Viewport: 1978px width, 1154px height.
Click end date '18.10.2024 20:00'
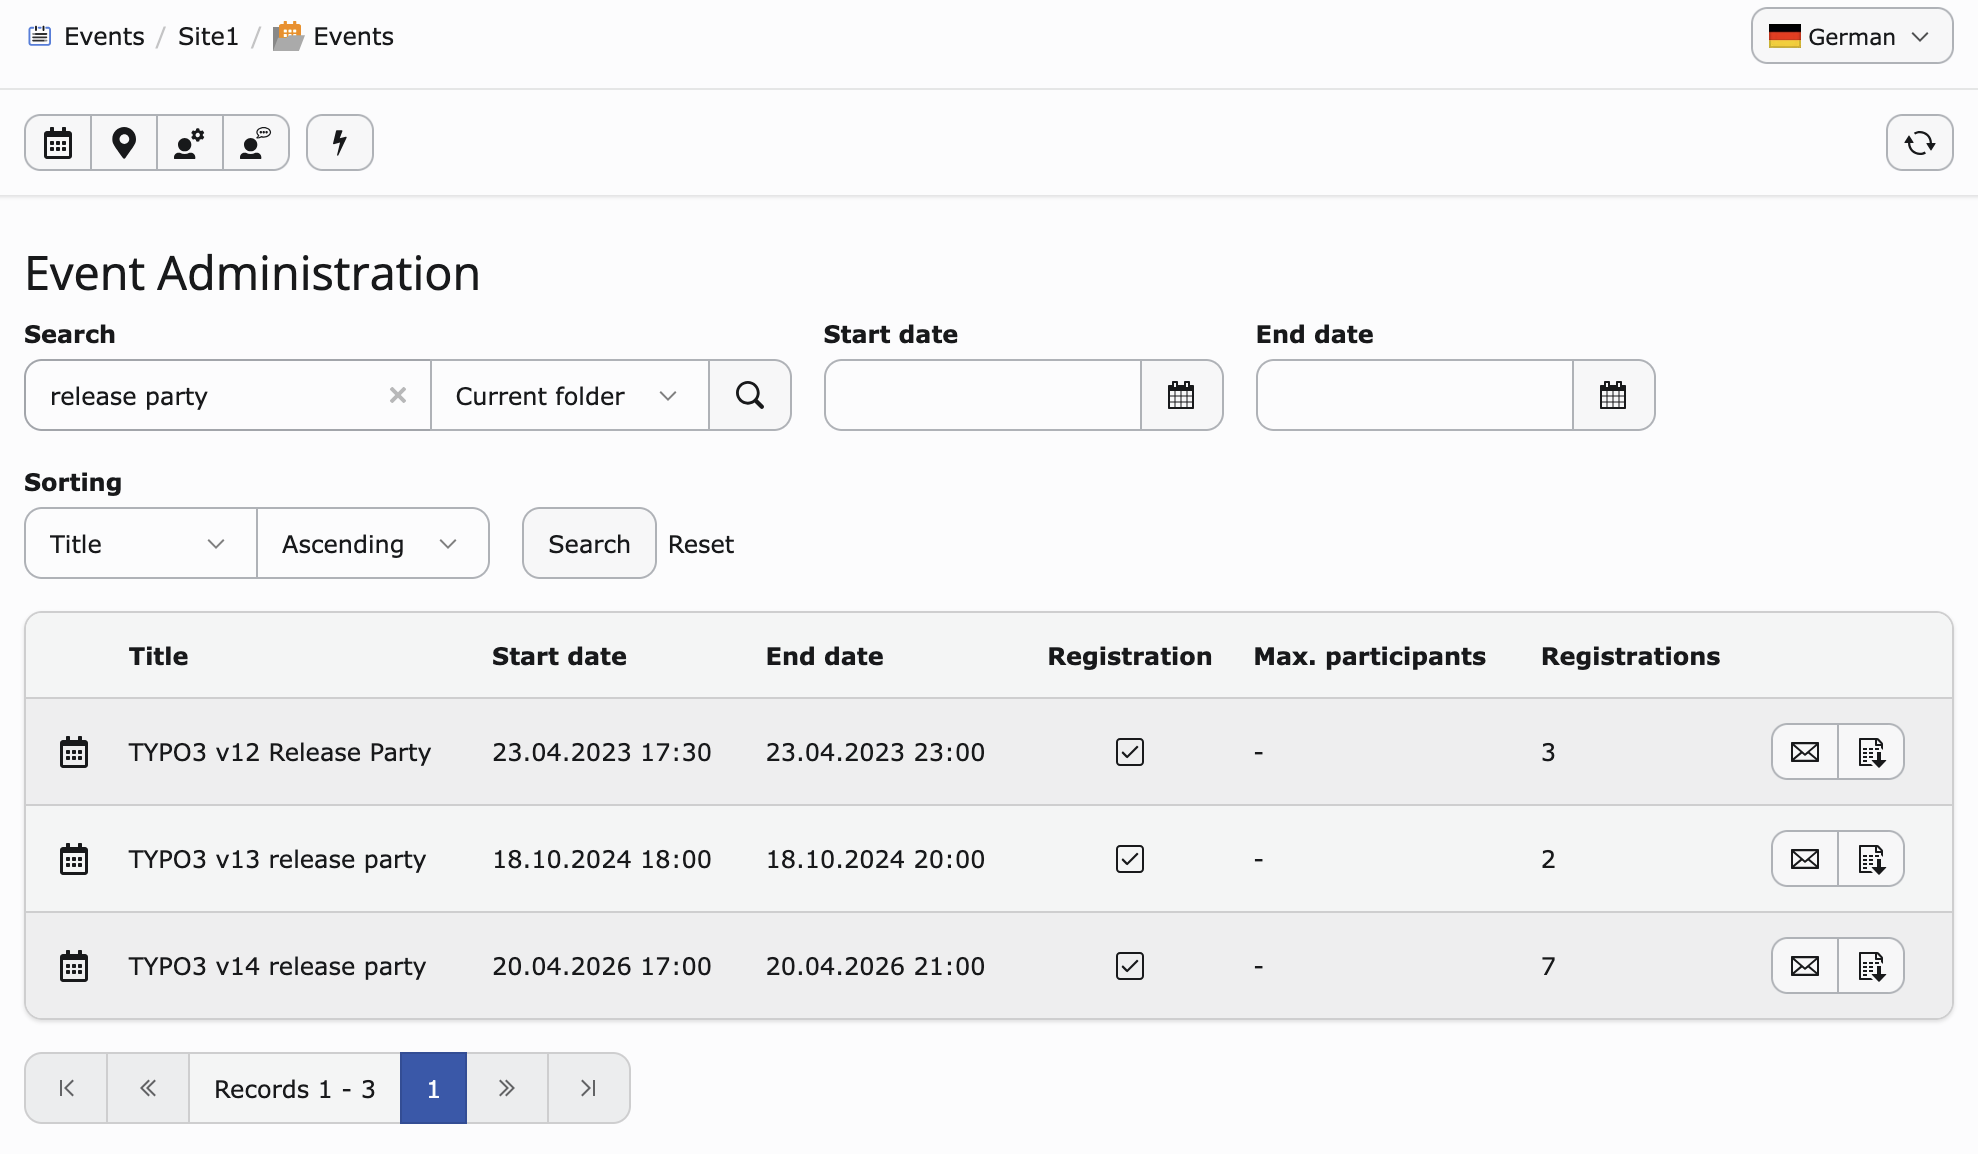pyautogui.click(x=875, y=859)
